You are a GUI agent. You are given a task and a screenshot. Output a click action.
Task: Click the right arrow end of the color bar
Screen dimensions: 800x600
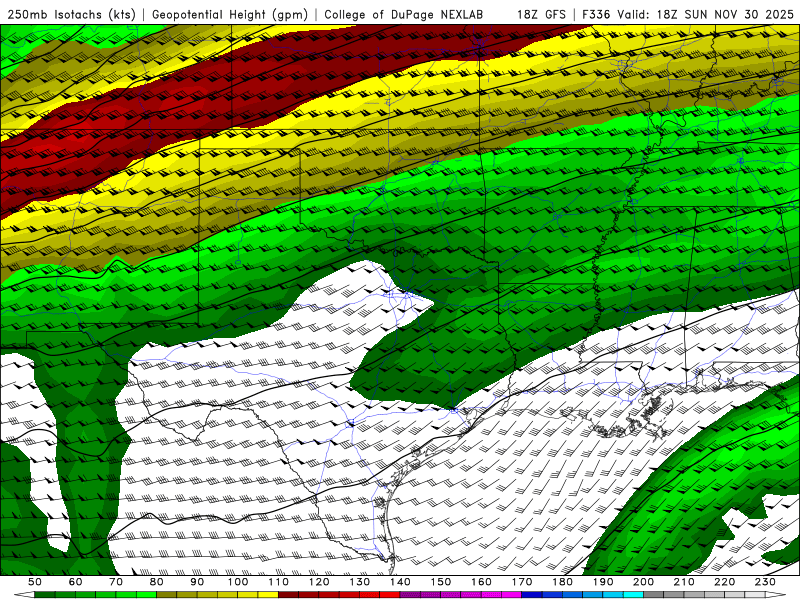point(776,594)
